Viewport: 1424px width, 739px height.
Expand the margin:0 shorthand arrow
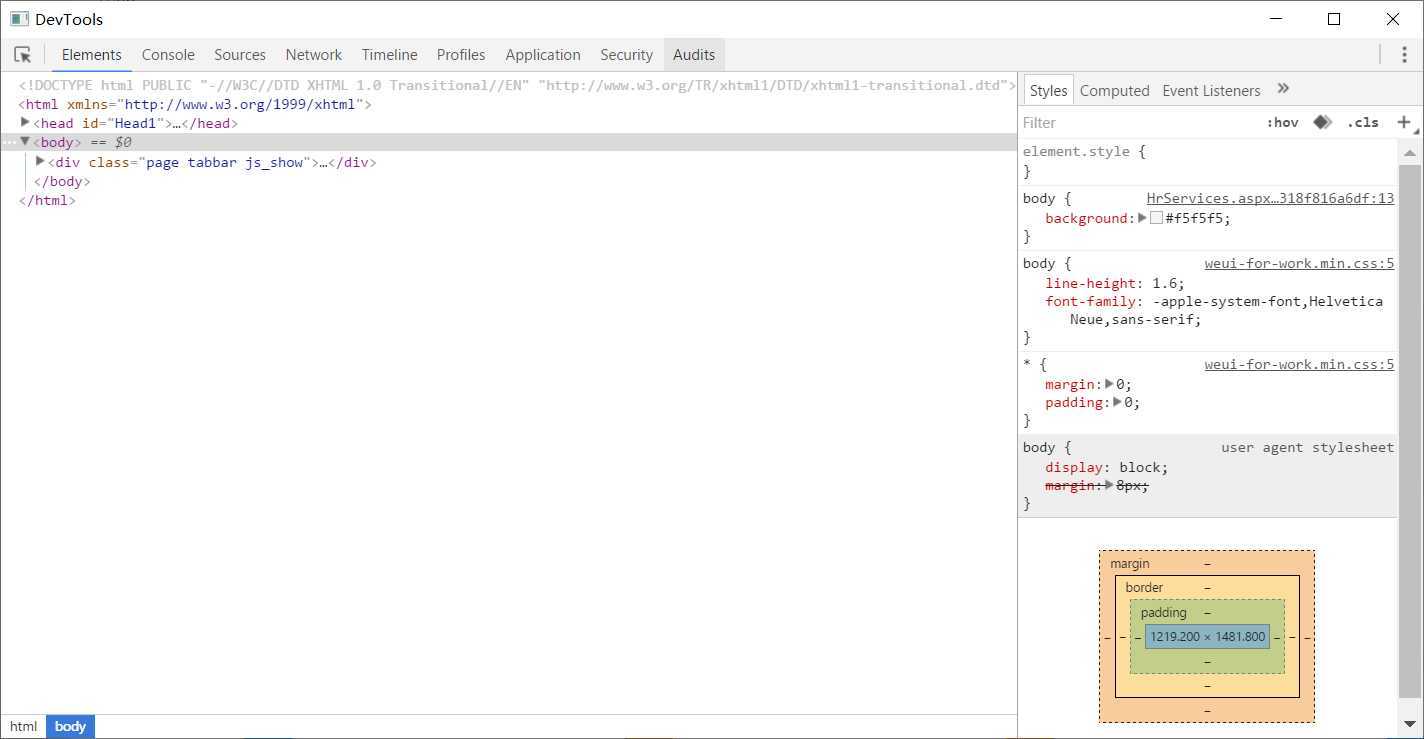[1109, 384]
